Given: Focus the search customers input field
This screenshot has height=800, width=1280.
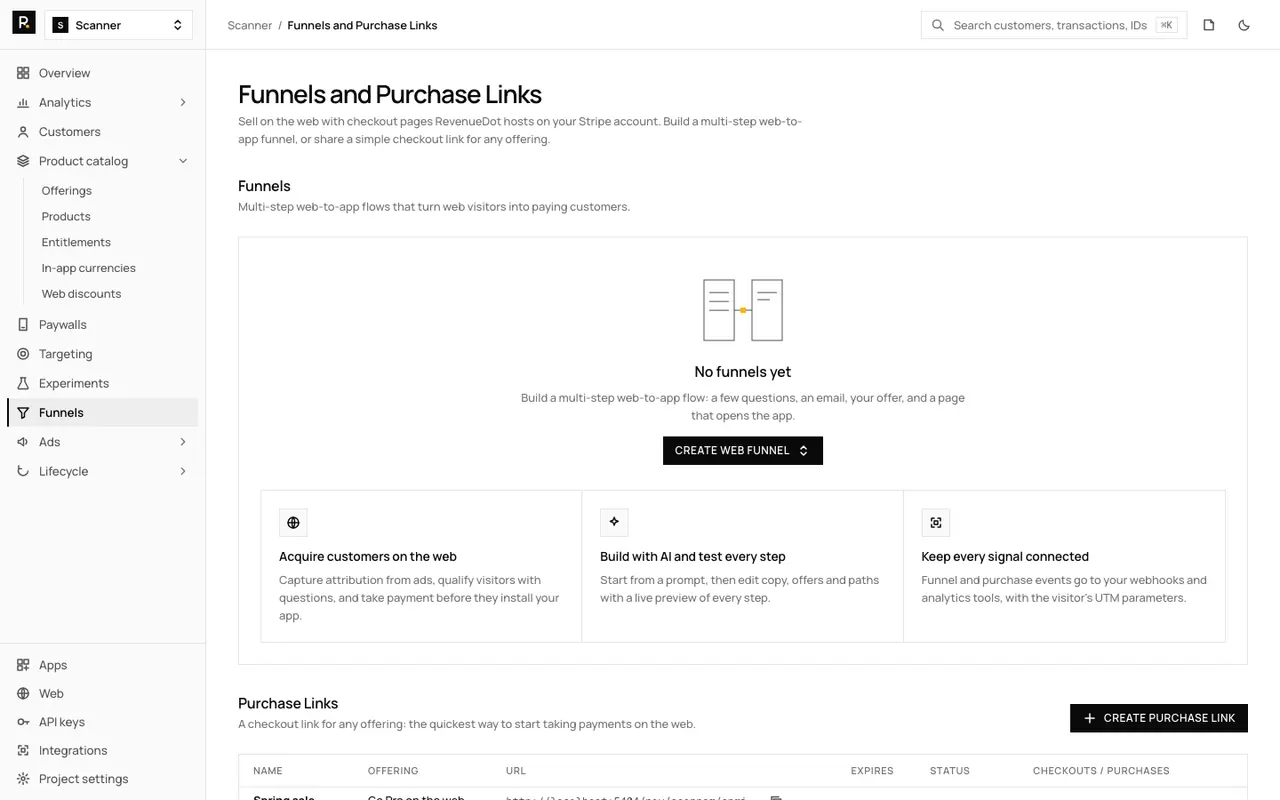Looking at the screenshot, I should point(1054,25).
